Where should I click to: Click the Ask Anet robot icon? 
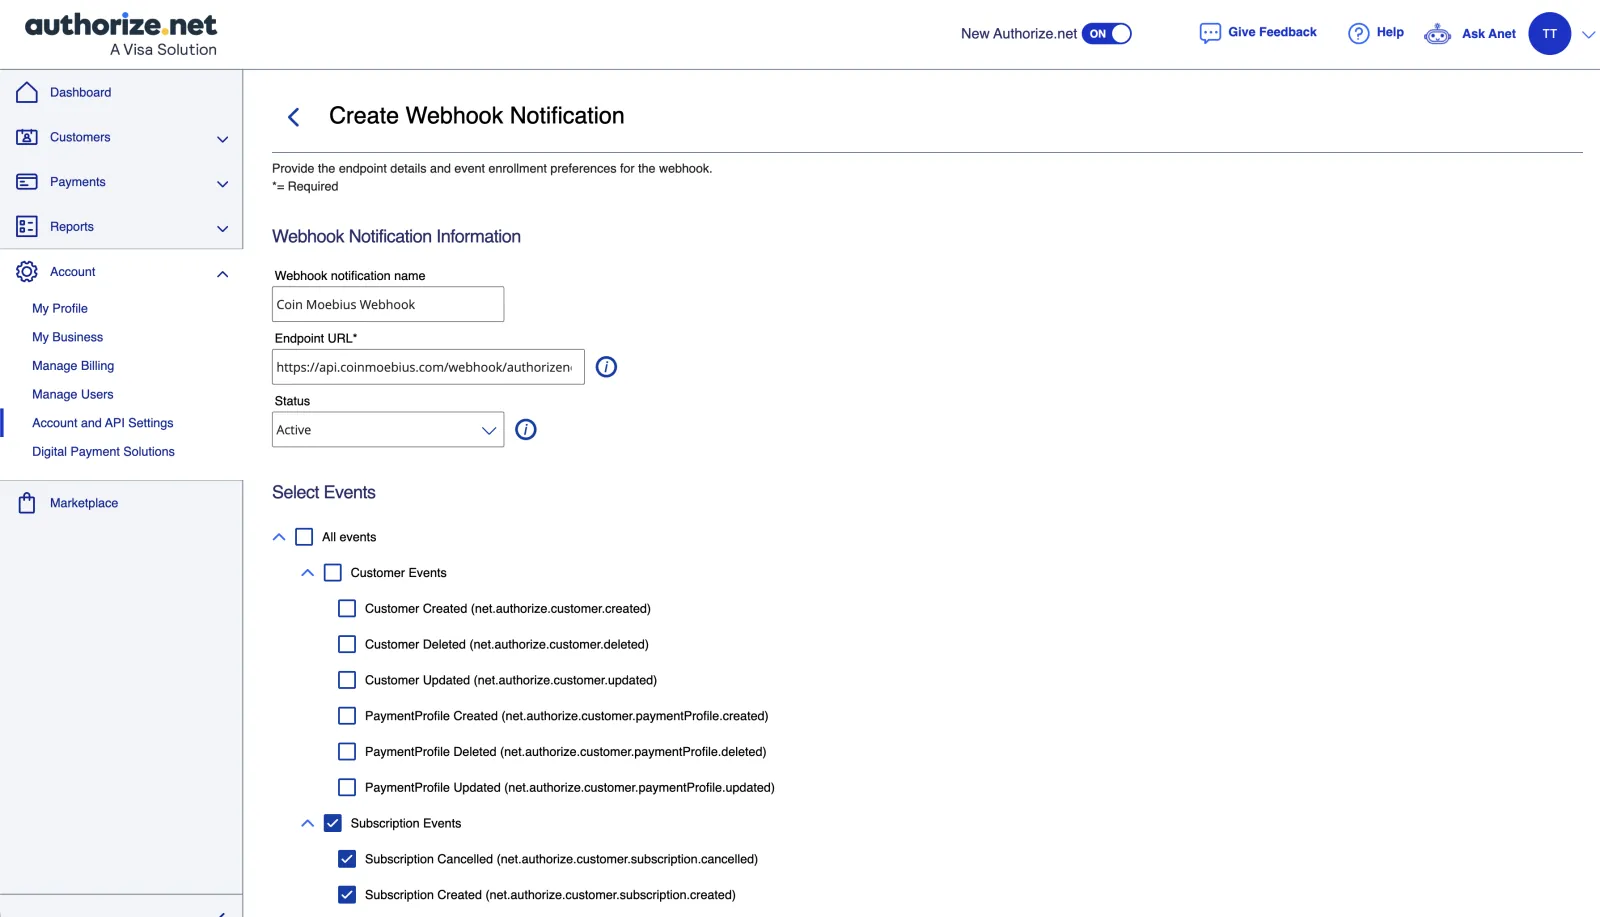click(x=1437, y=34)
